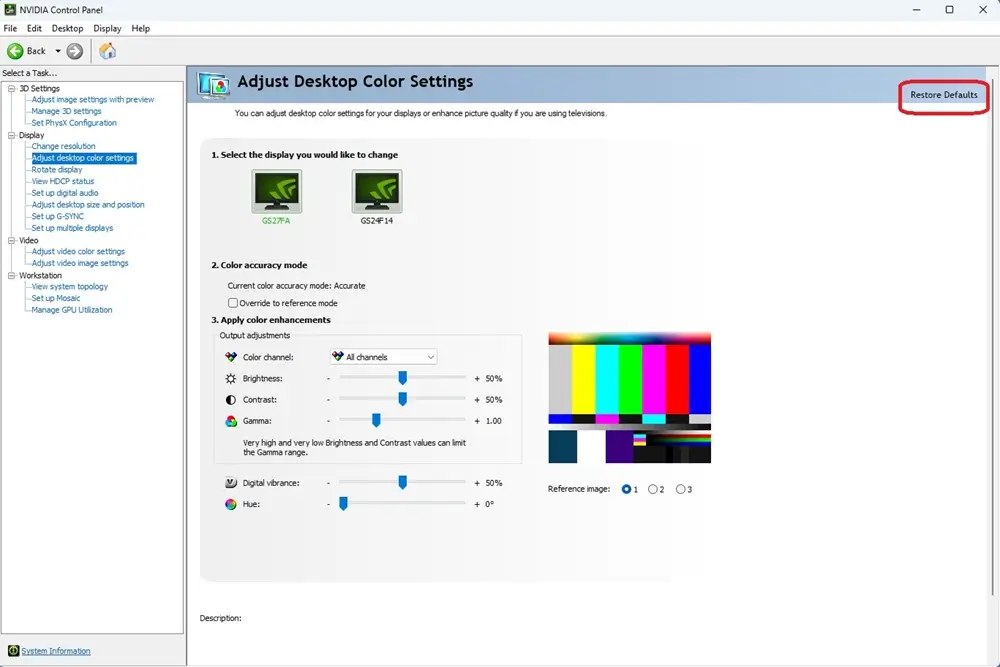Open the Help menu
1000x667 pixels.
click(140, 29)
